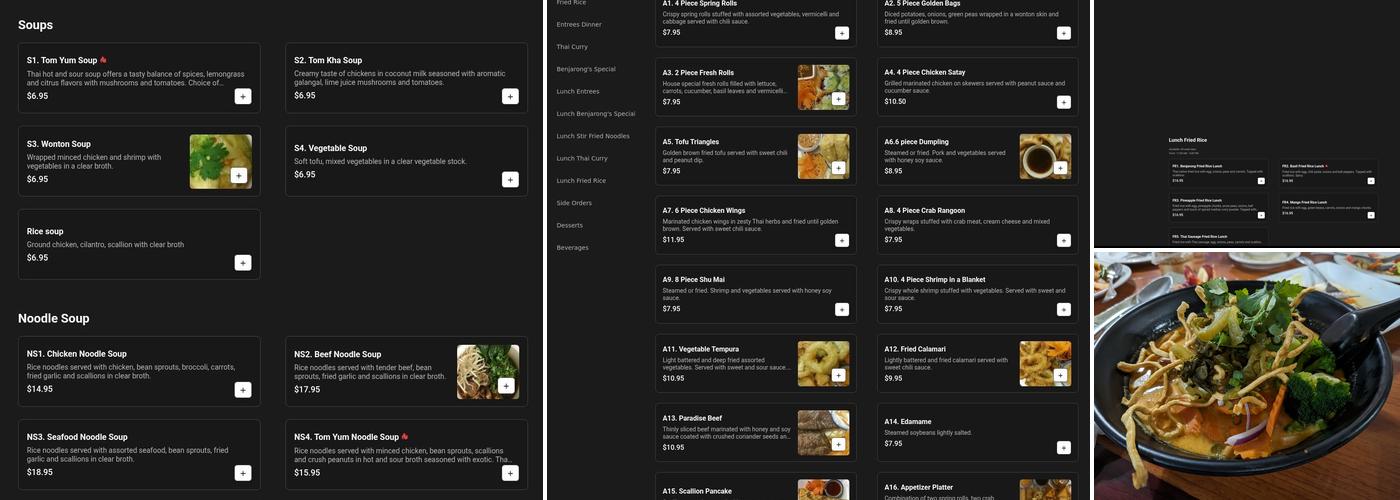Add A12. Fried Calamari to order
The height and width of the screenshot is (500, 1400).
pos(1060,375)
